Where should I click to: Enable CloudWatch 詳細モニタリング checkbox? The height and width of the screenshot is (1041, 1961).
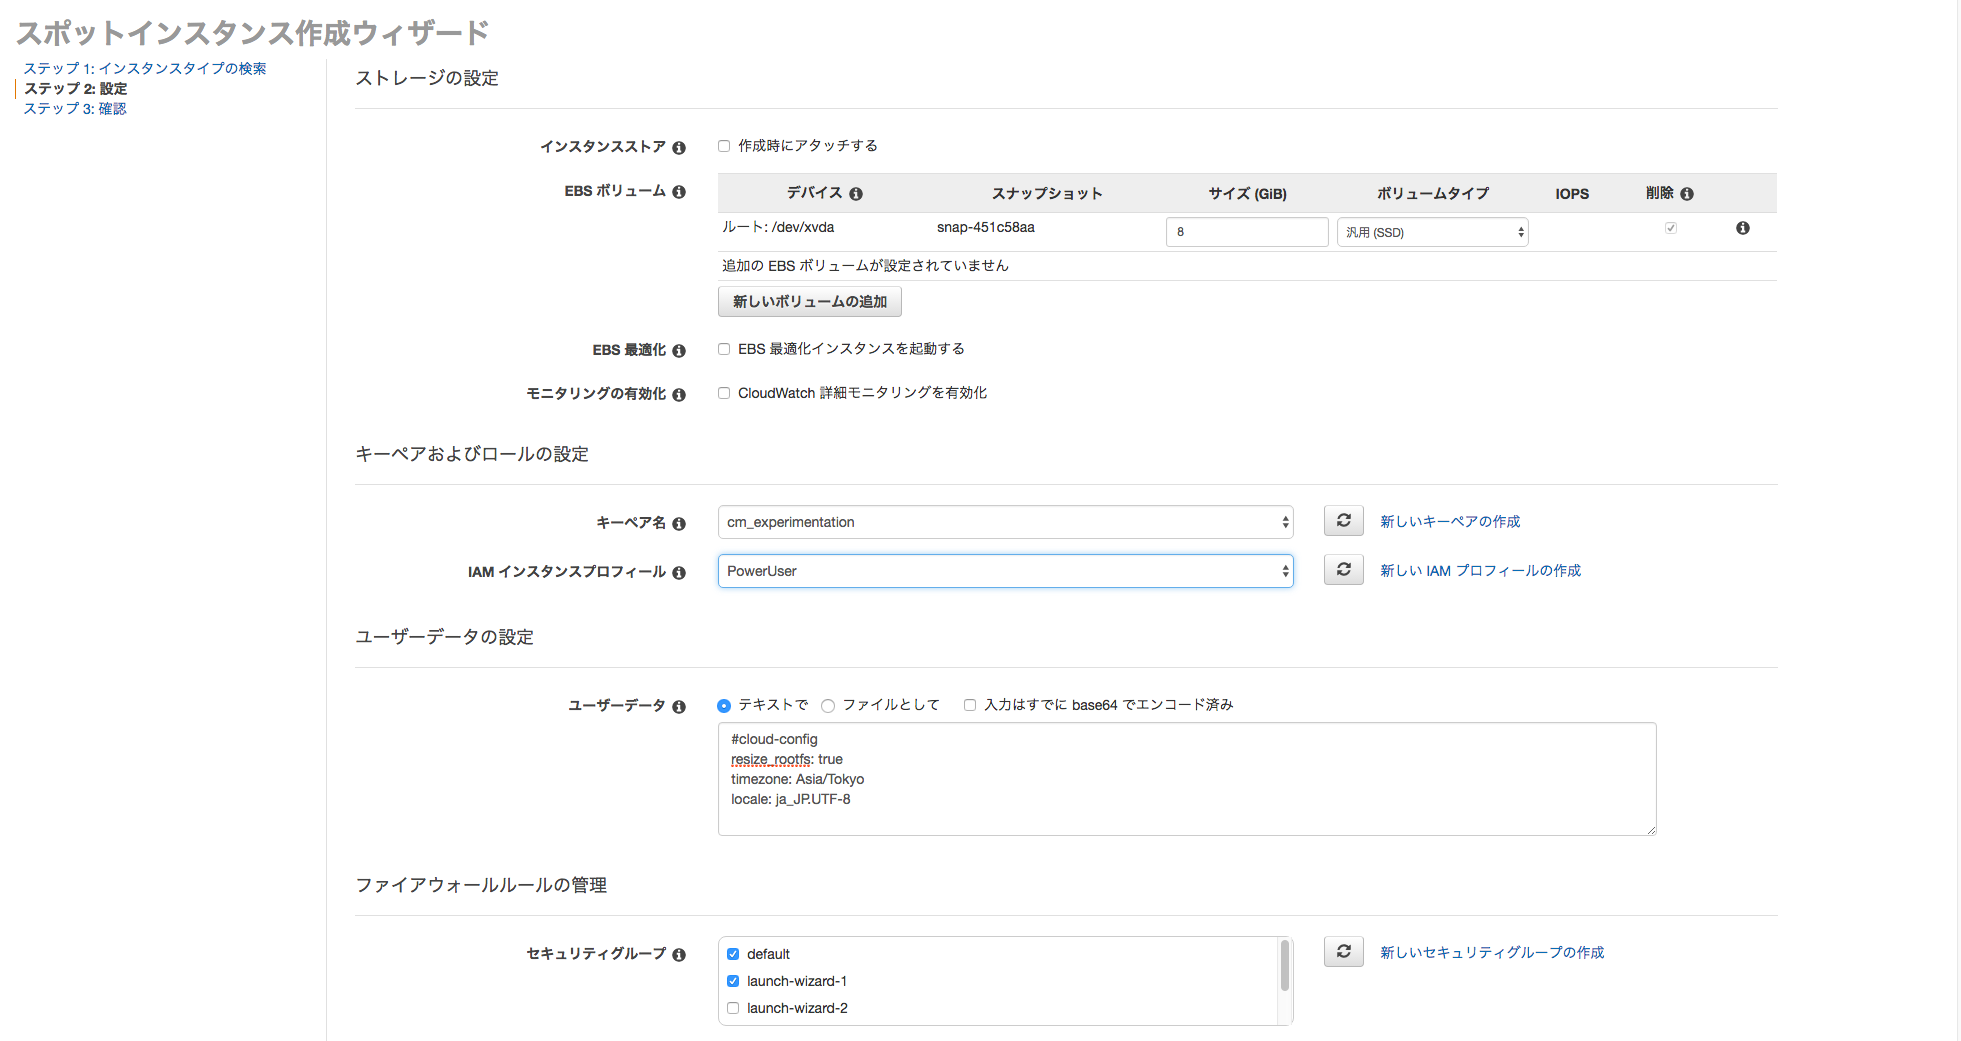point(724,393)
